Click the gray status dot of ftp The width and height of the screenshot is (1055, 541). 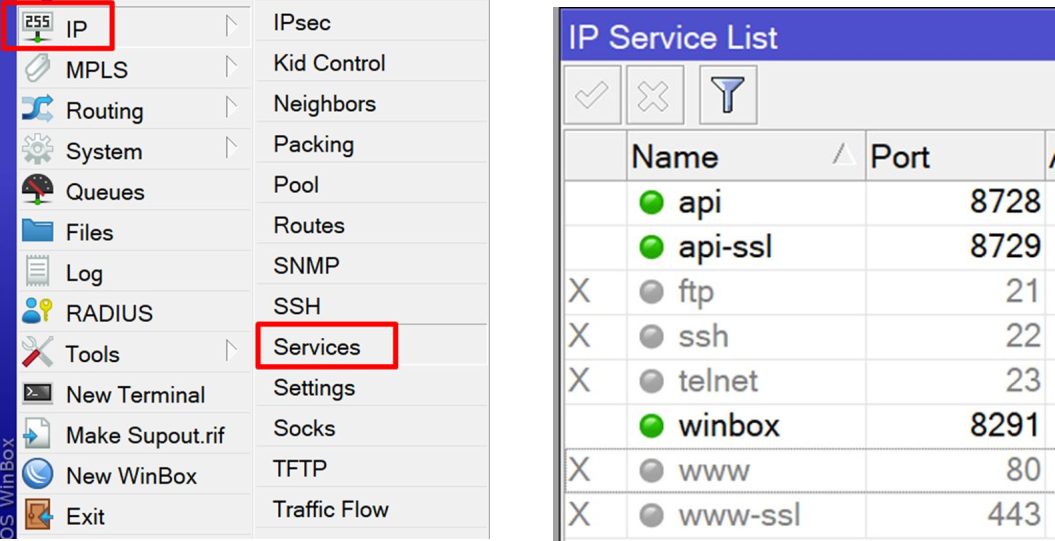[651, 292]
